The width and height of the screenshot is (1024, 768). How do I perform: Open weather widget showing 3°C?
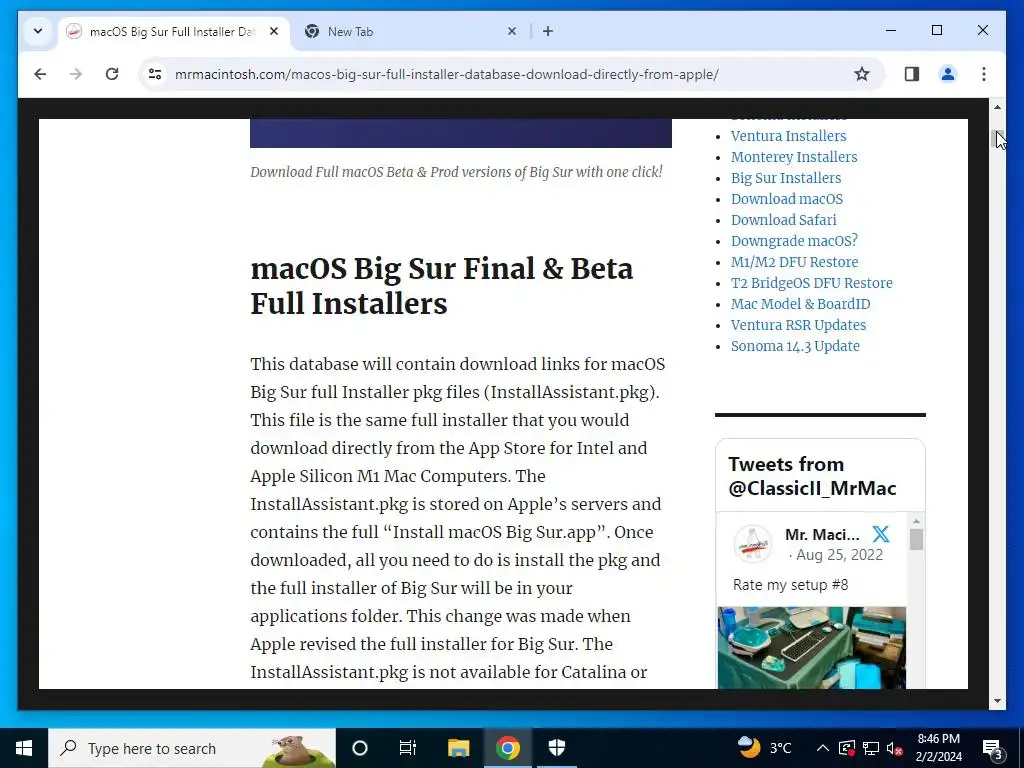tap(764, 748)
